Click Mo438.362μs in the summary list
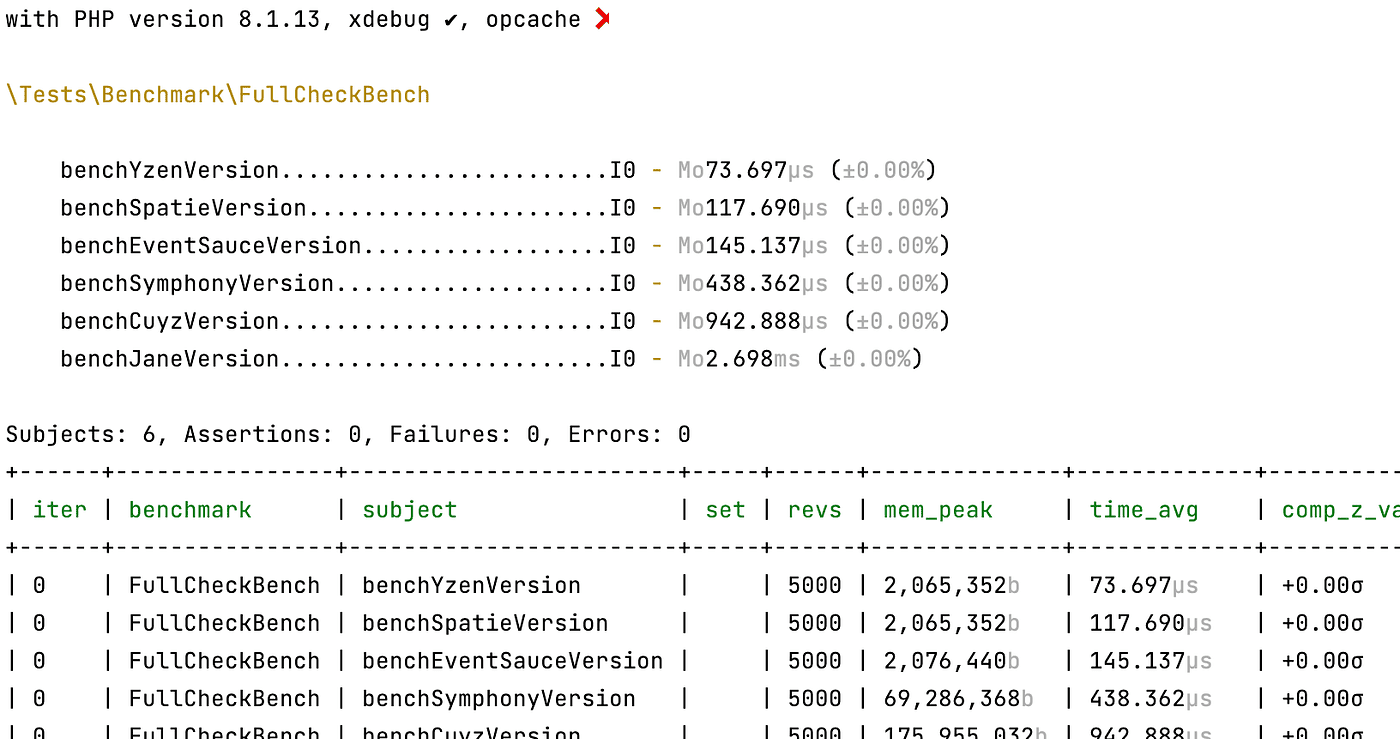Image resolution: width=1400 pixels, height=739 pixels. tap(753, 284)
